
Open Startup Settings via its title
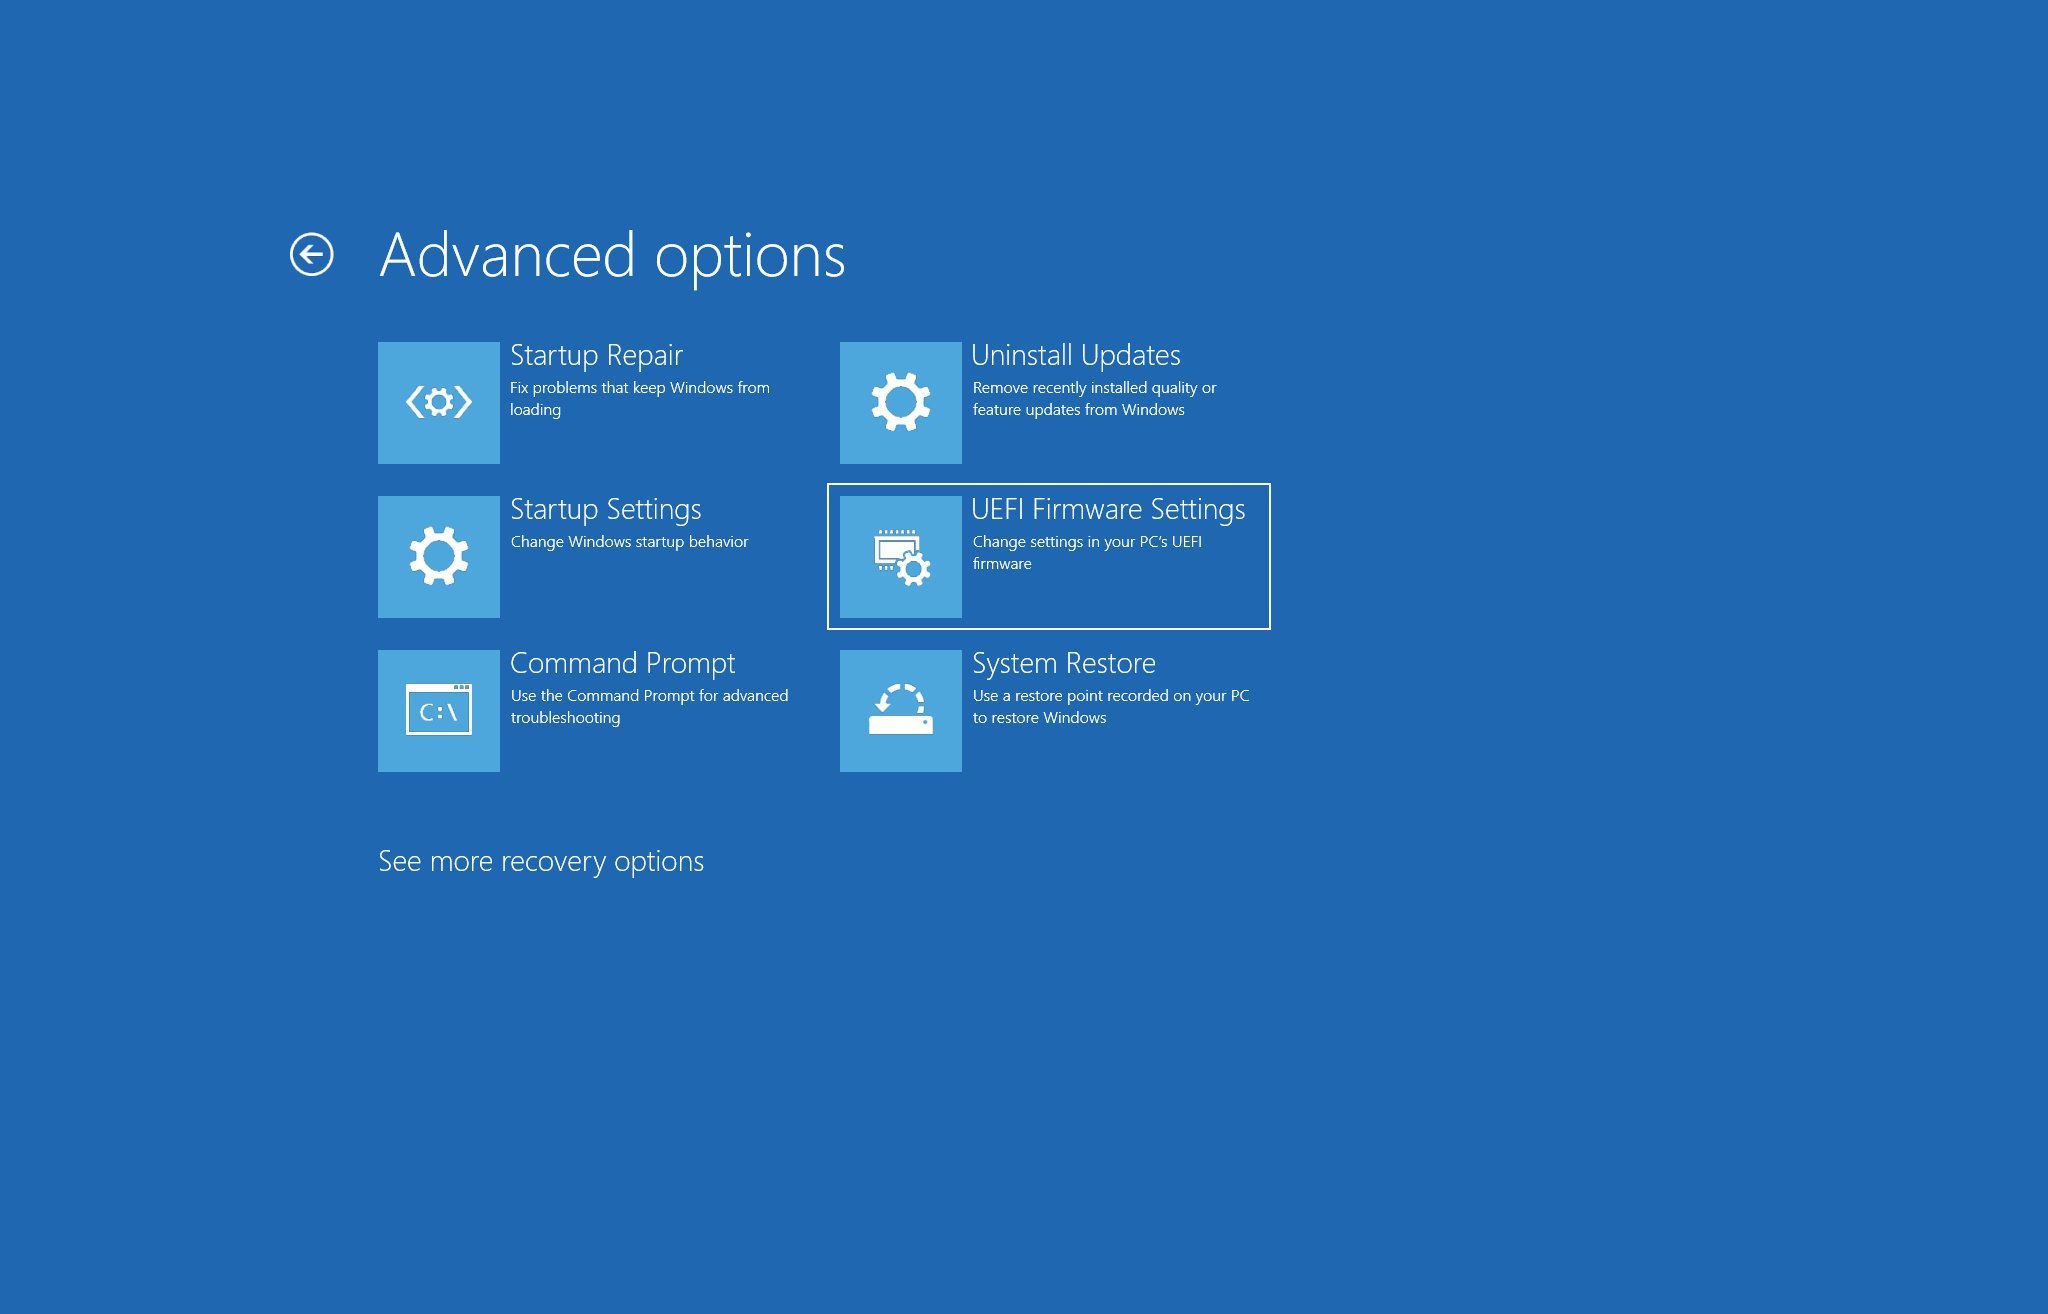[605, 509]
